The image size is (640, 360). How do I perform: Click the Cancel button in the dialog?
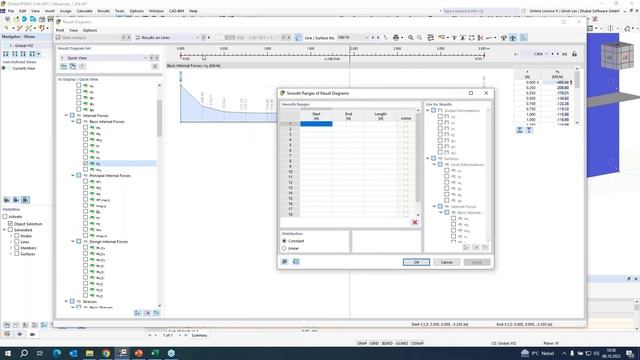(447, 262)
